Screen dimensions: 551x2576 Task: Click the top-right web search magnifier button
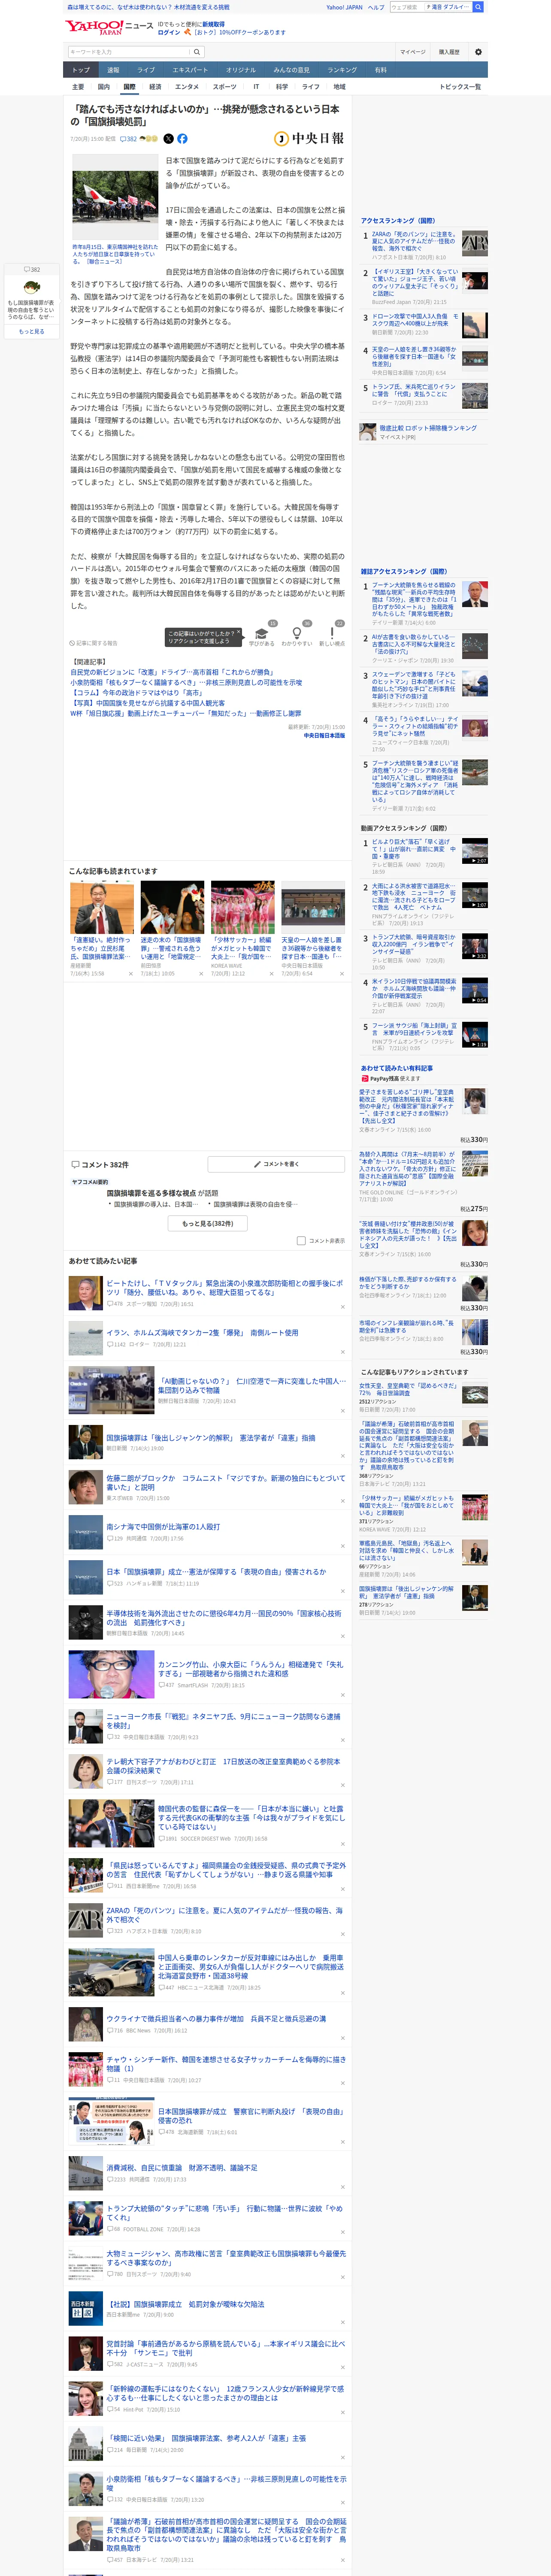pyautogui.click(x=478, y=7)
